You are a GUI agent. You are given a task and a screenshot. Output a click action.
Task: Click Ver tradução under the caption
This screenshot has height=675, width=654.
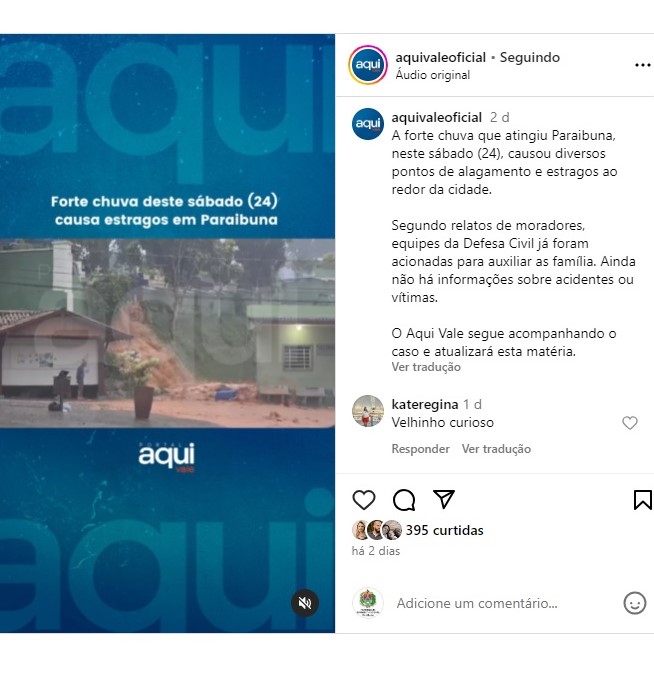point(426,367)
